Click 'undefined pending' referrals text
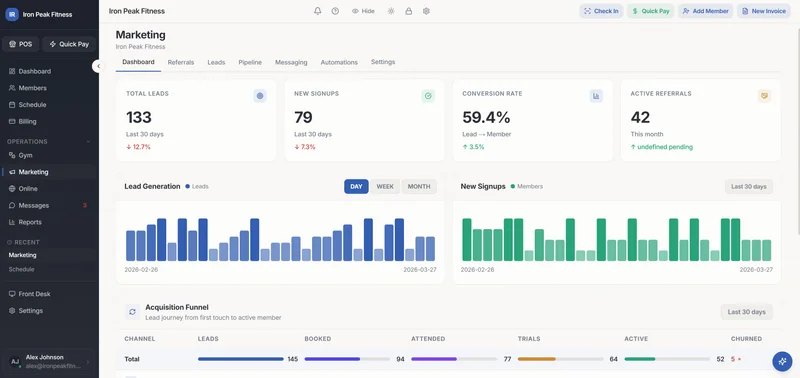800x378 pixels. [665, 147]
